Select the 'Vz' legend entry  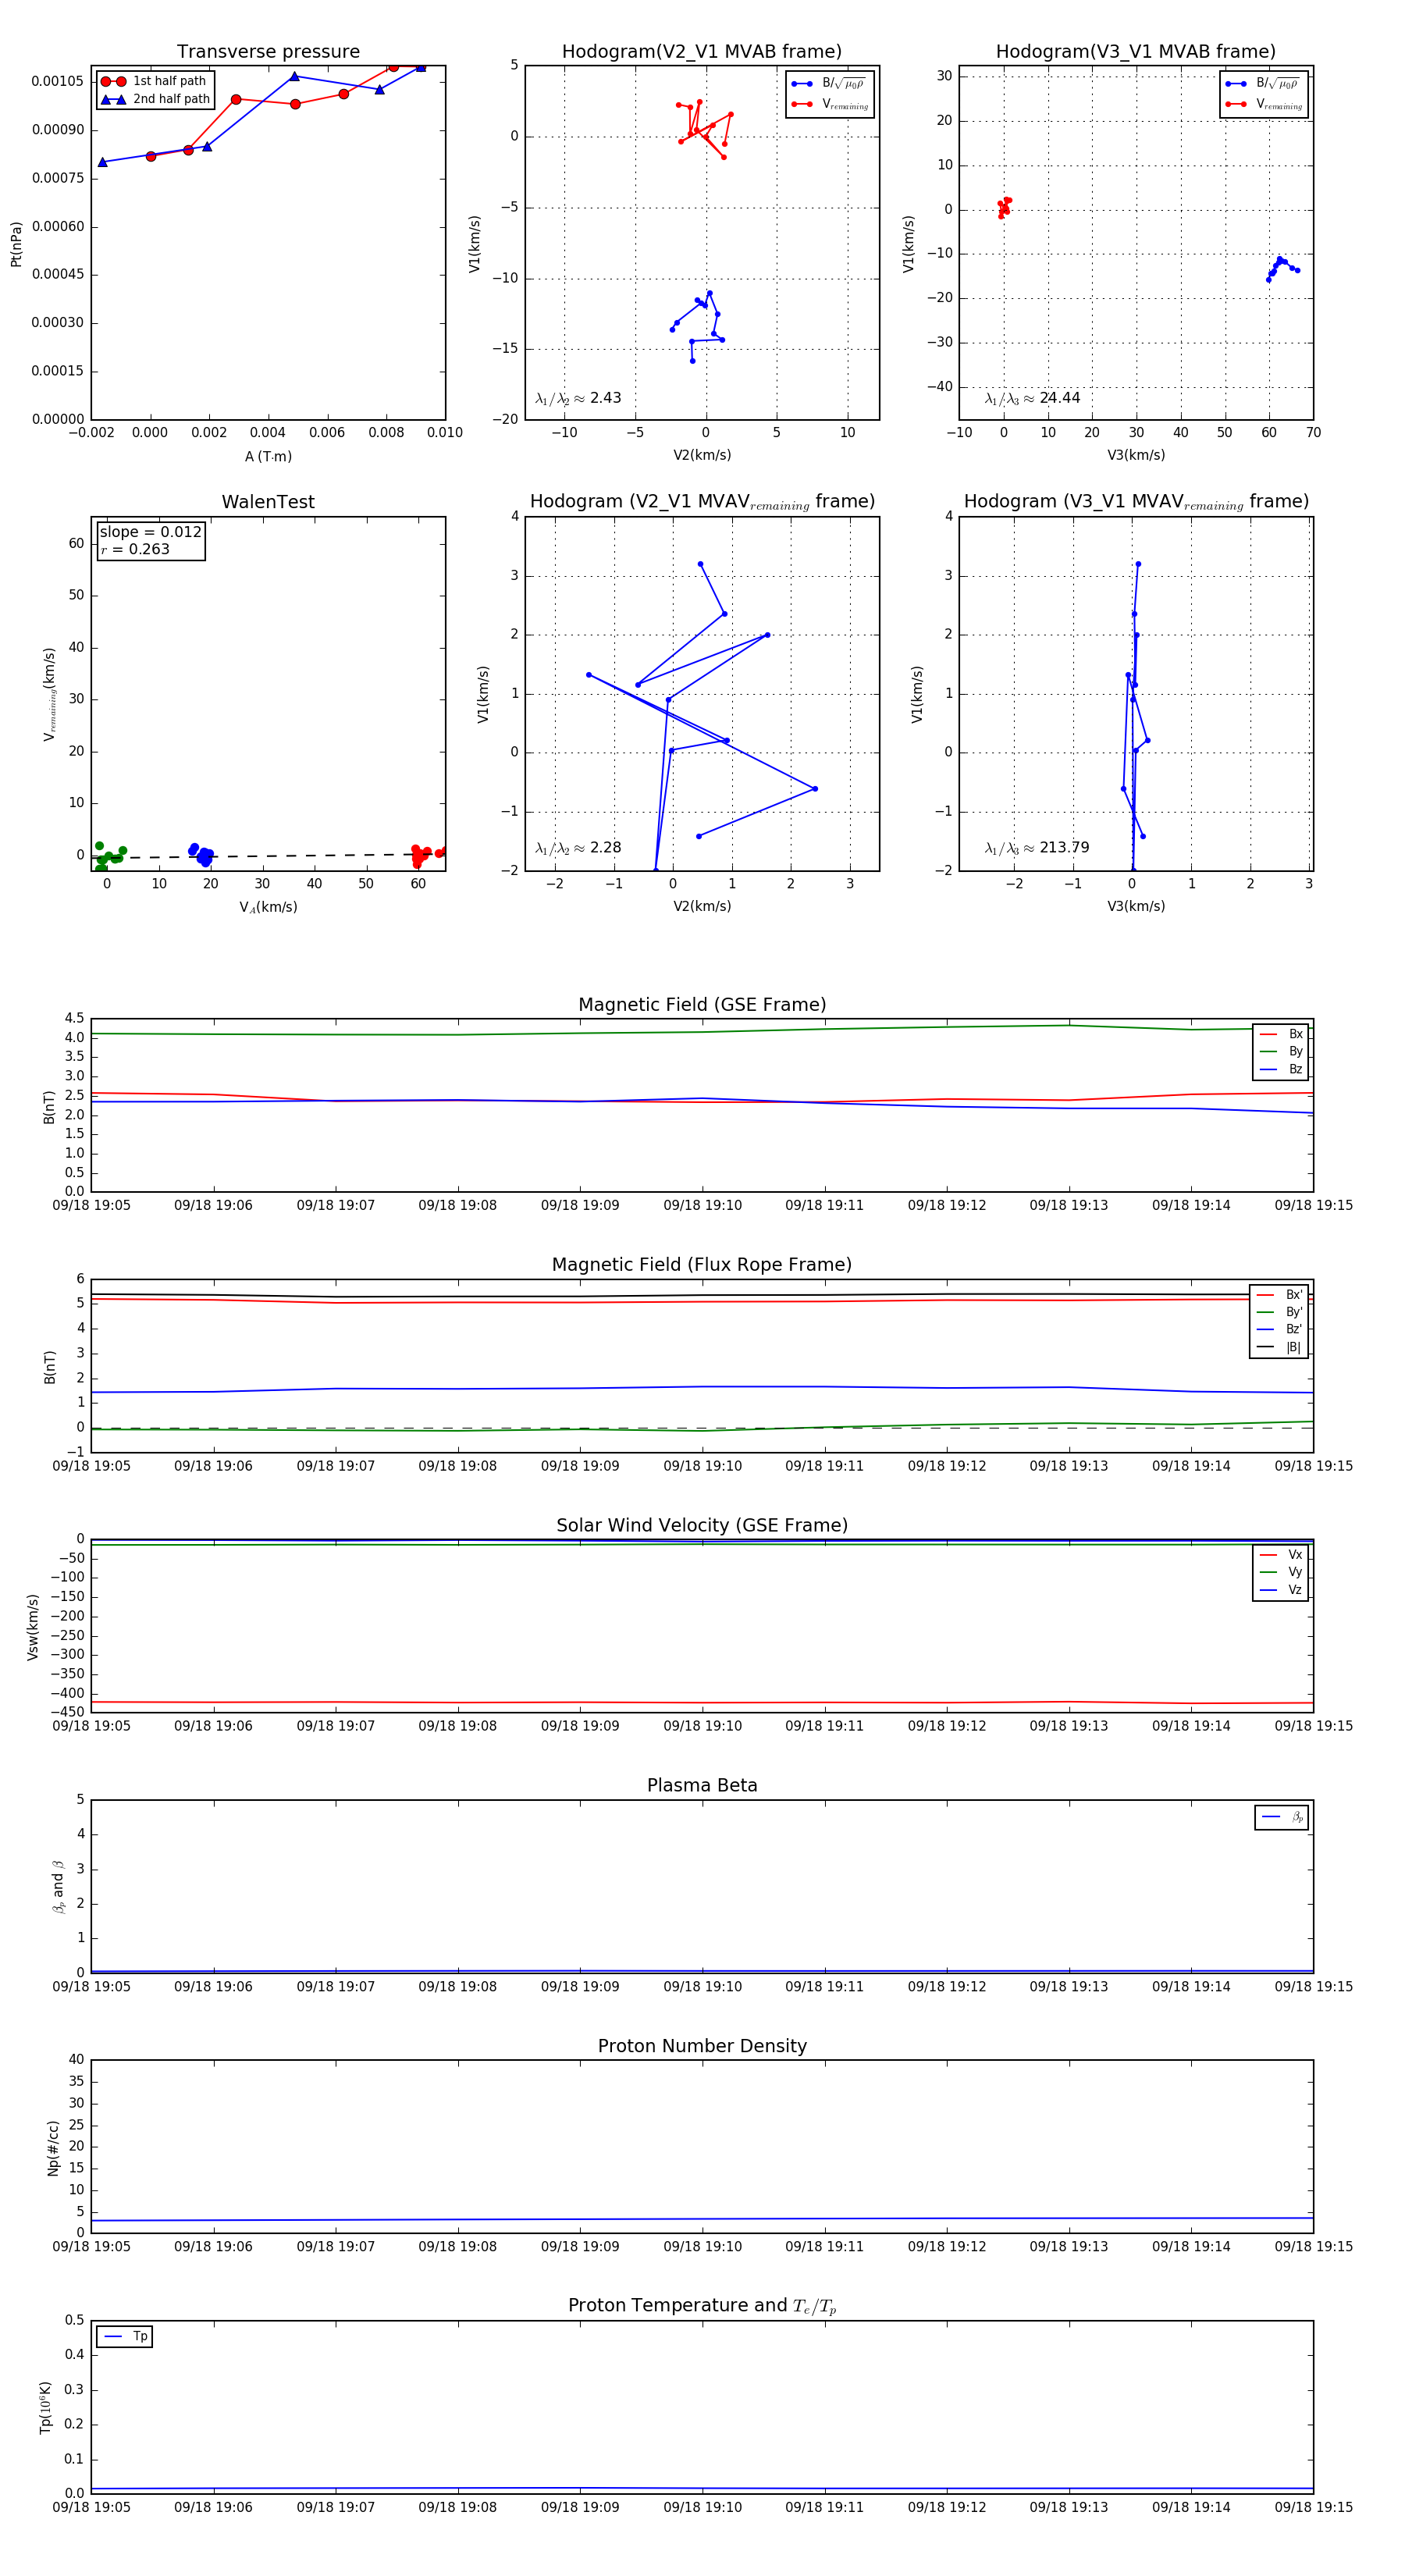tap(1281, 1590)
